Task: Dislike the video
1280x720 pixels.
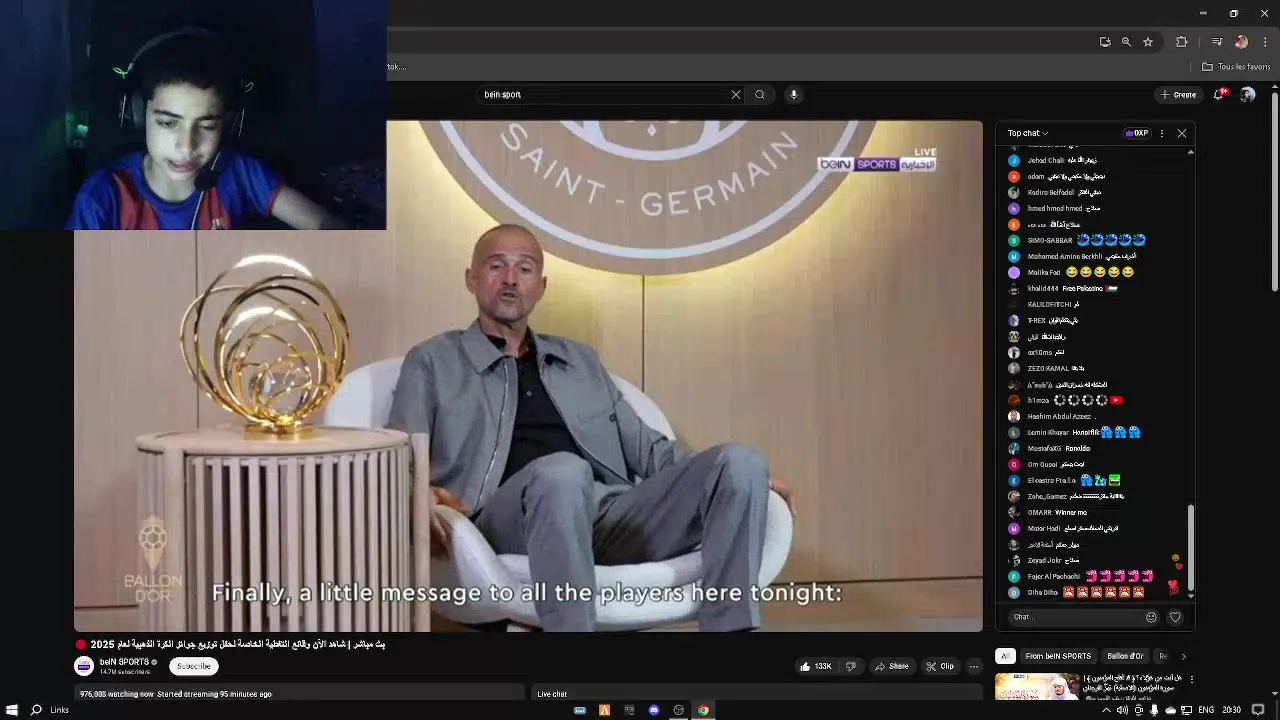Action: coord(851,666)
